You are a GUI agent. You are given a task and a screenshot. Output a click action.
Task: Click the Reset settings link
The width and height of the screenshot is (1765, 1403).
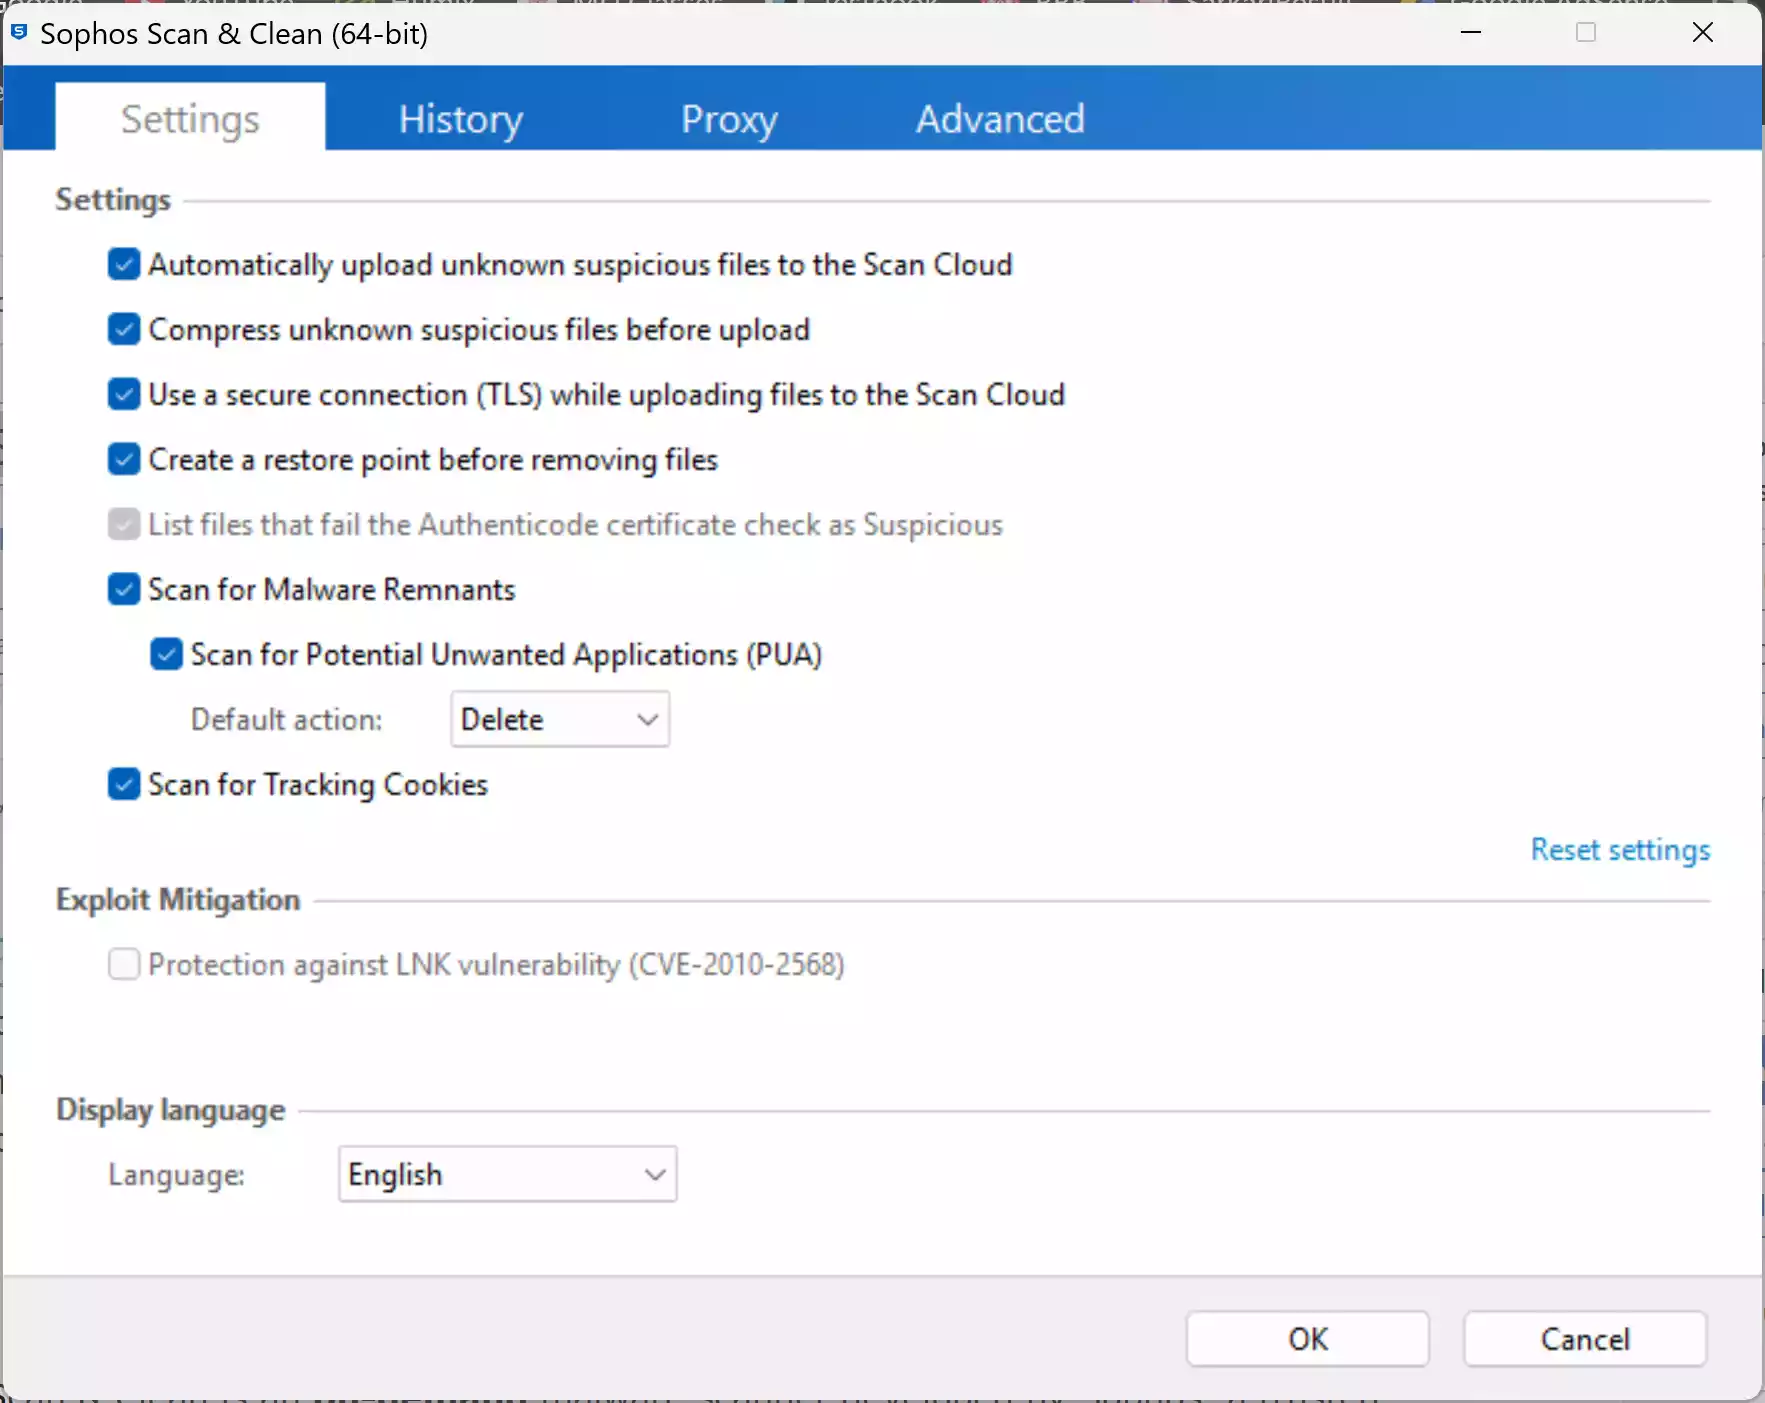[1619, 849]
